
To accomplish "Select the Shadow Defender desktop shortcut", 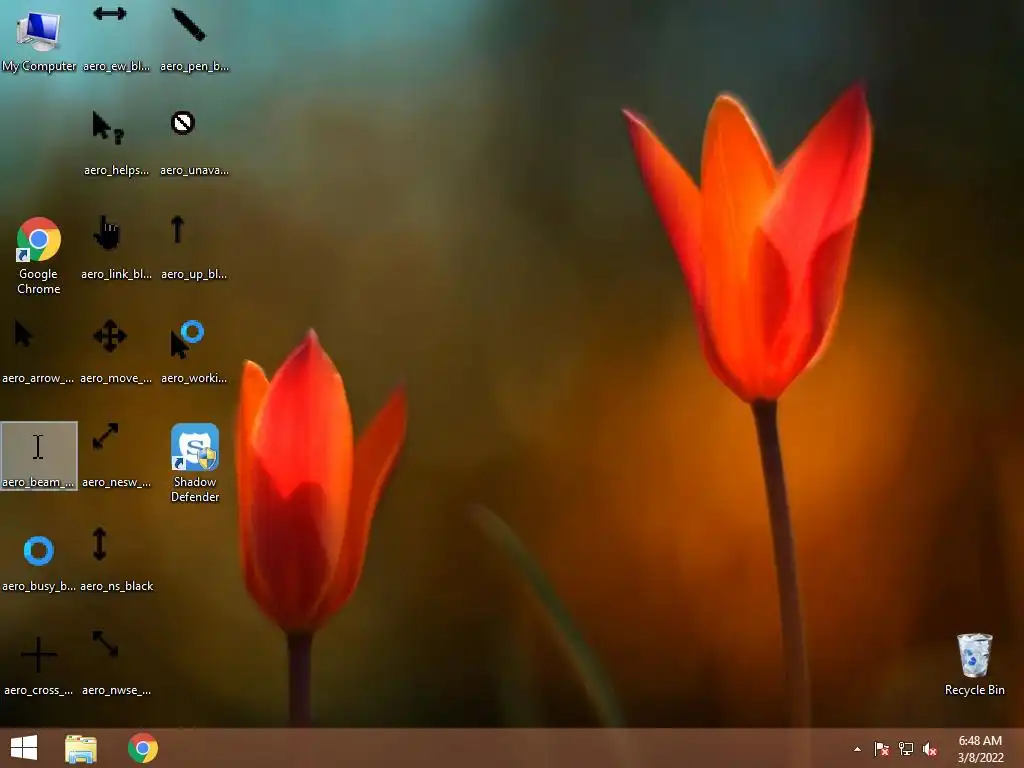I will pyautogui.click(x=195, y=463).
